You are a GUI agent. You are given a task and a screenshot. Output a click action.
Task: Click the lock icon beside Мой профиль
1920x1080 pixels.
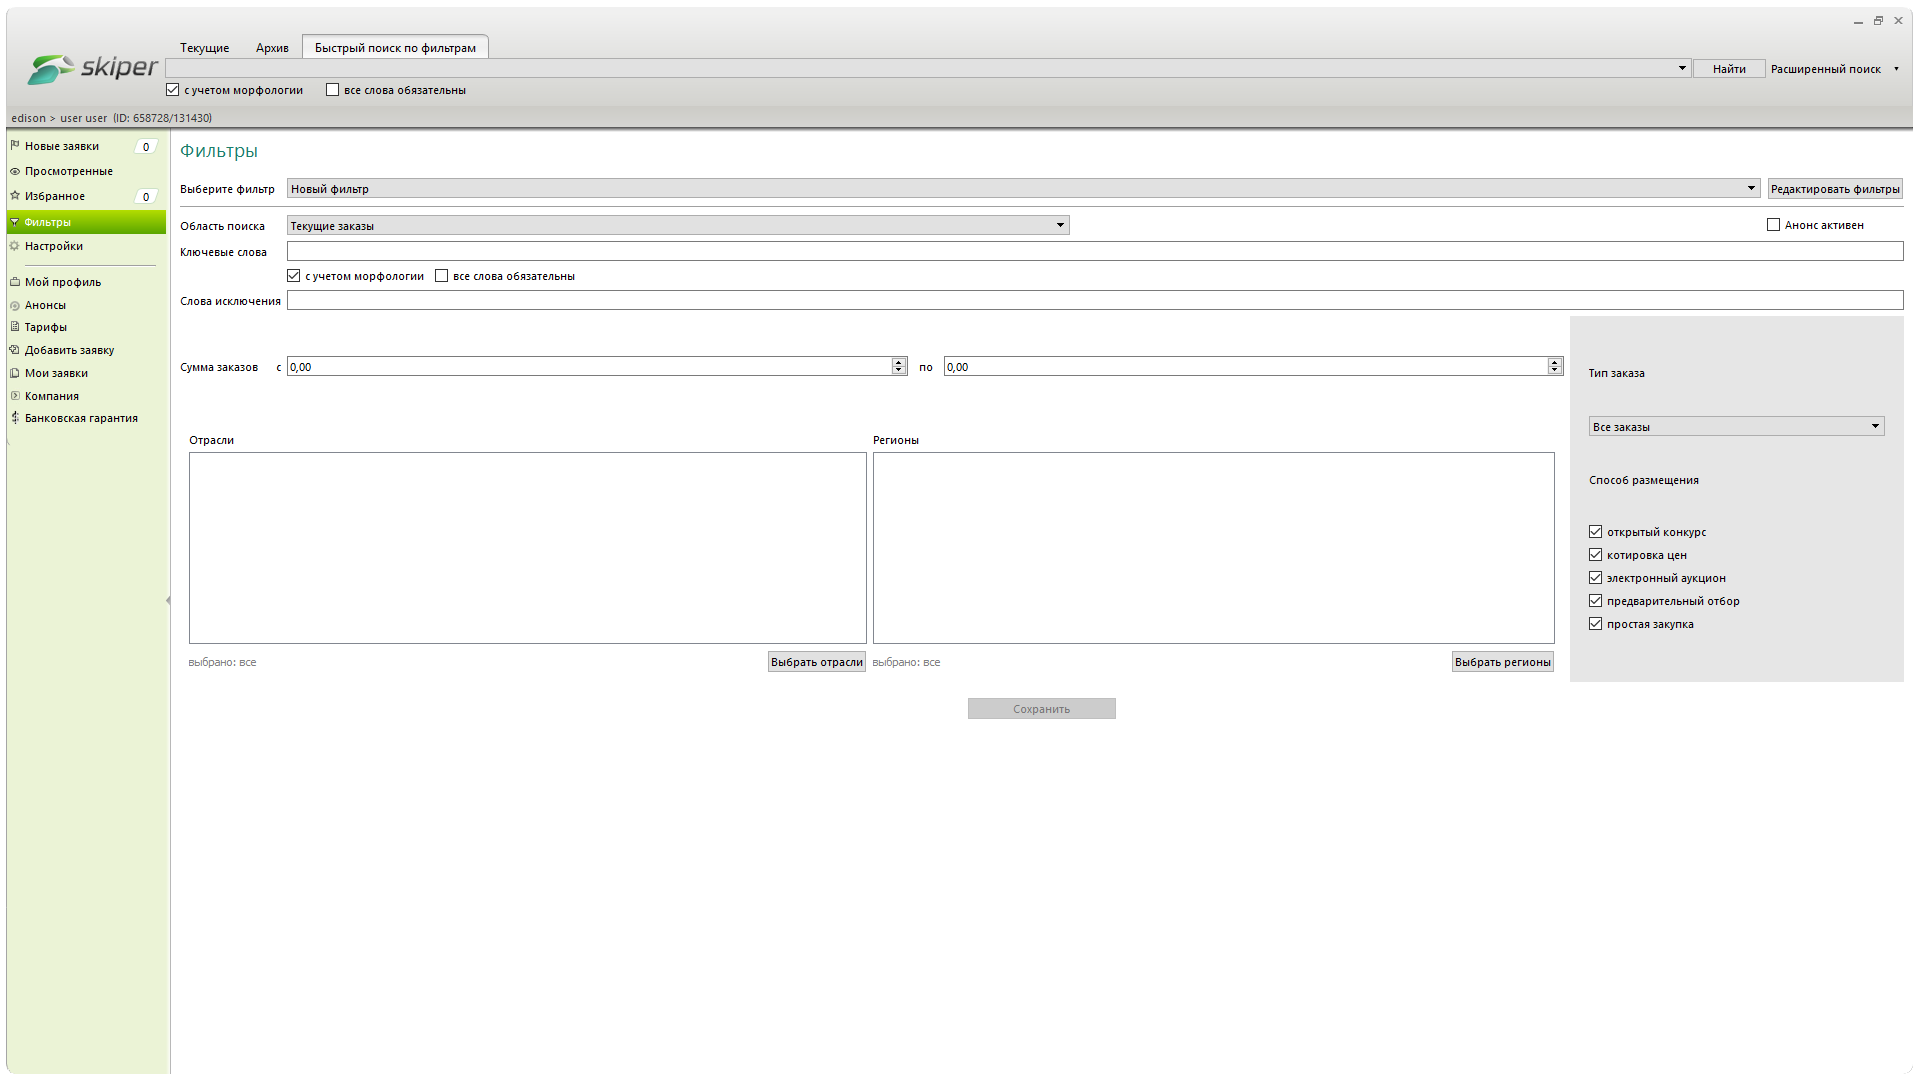pyautogui.click(x=15, y=282)
